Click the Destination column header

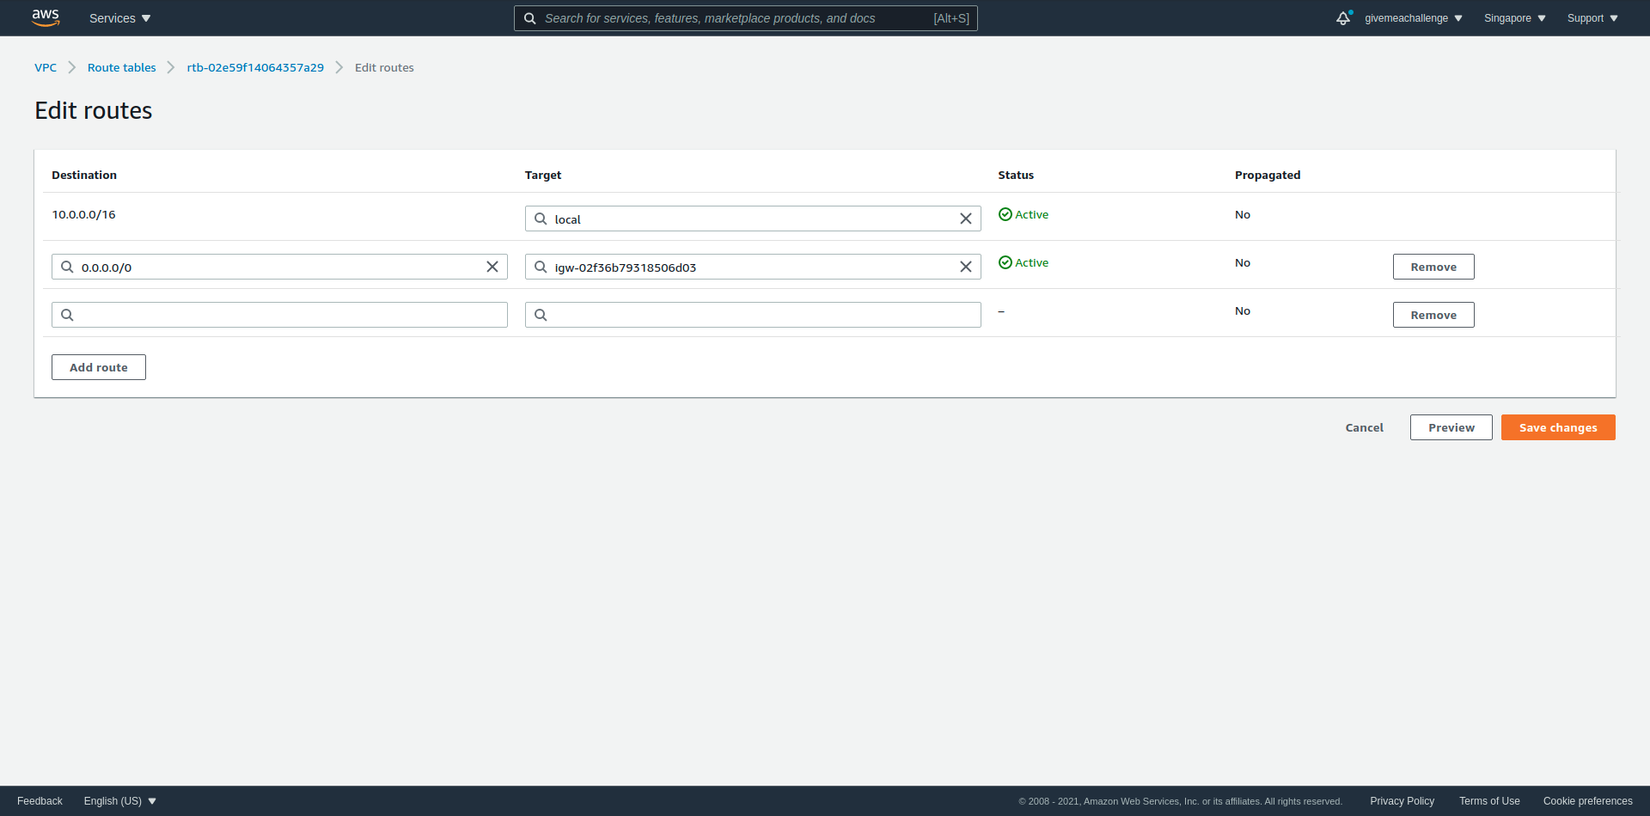tap(84, 175)
